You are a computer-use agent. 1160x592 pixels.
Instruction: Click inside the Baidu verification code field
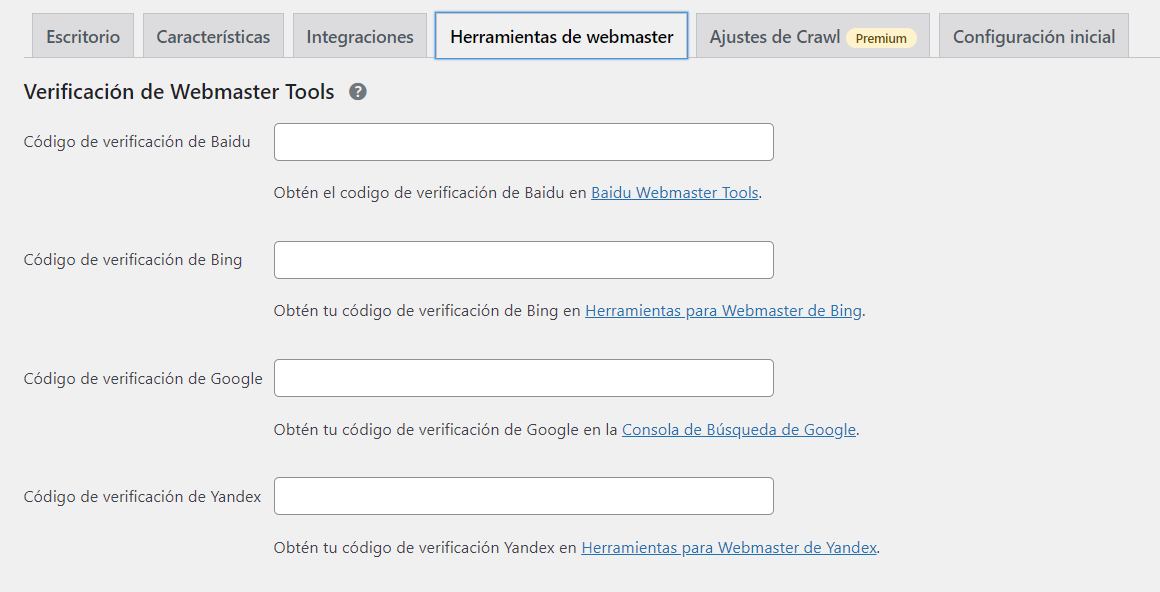pos(523,141)
